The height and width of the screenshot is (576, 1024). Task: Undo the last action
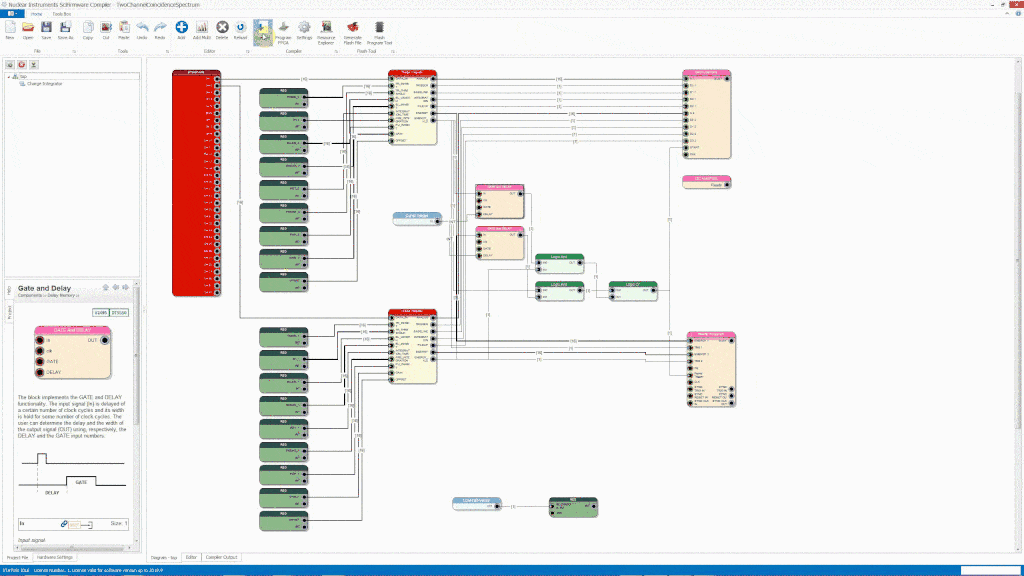coord(142,30)
